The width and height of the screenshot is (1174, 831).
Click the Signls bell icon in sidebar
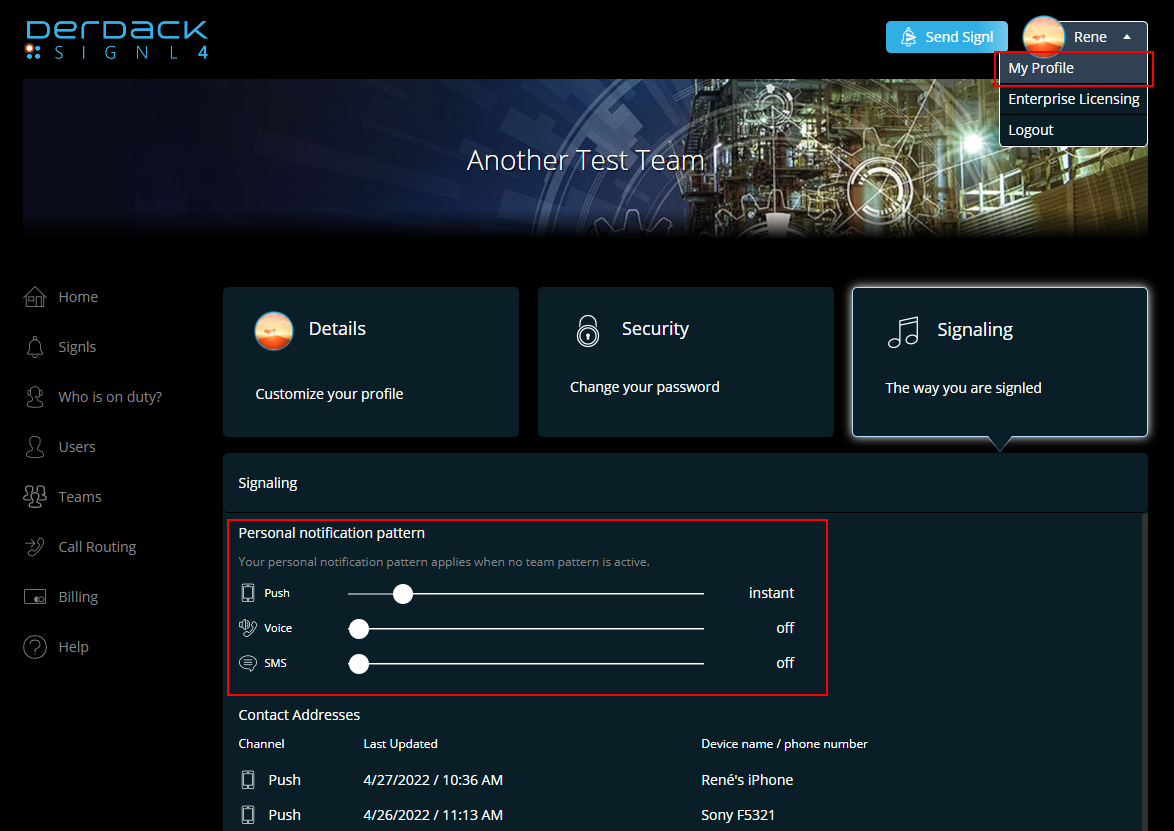click(34, 347)
